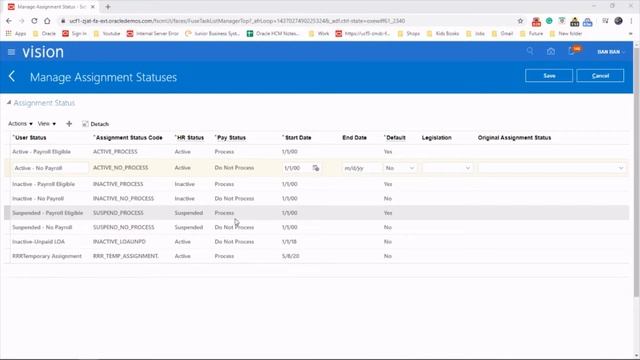Open the View menu
Viewport: 640px width, 360px height.
[x=47, y=123]
